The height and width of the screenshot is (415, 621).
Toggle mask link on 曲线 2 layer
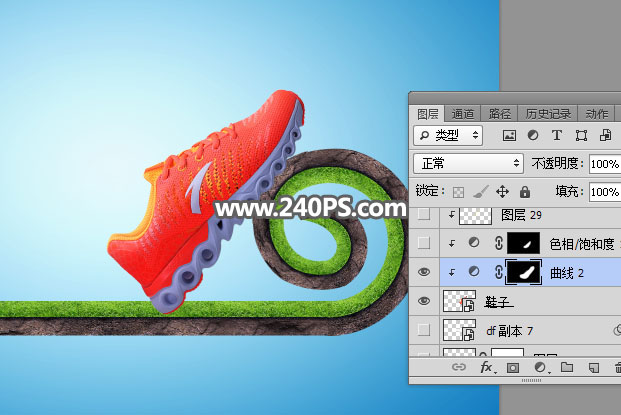pyautogui.click(x=499, y=272)
